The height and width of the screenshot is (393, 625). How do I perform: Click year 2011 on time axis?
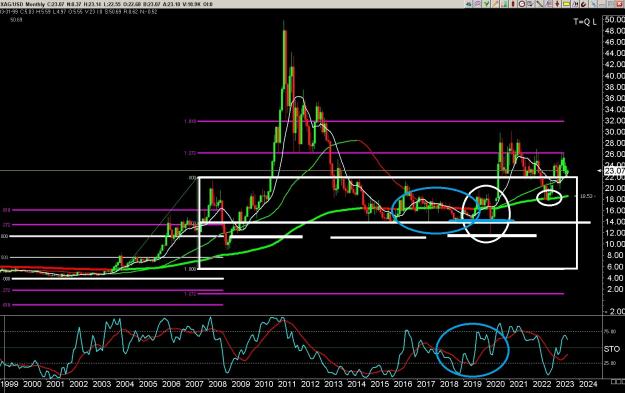tap(287, 384)
